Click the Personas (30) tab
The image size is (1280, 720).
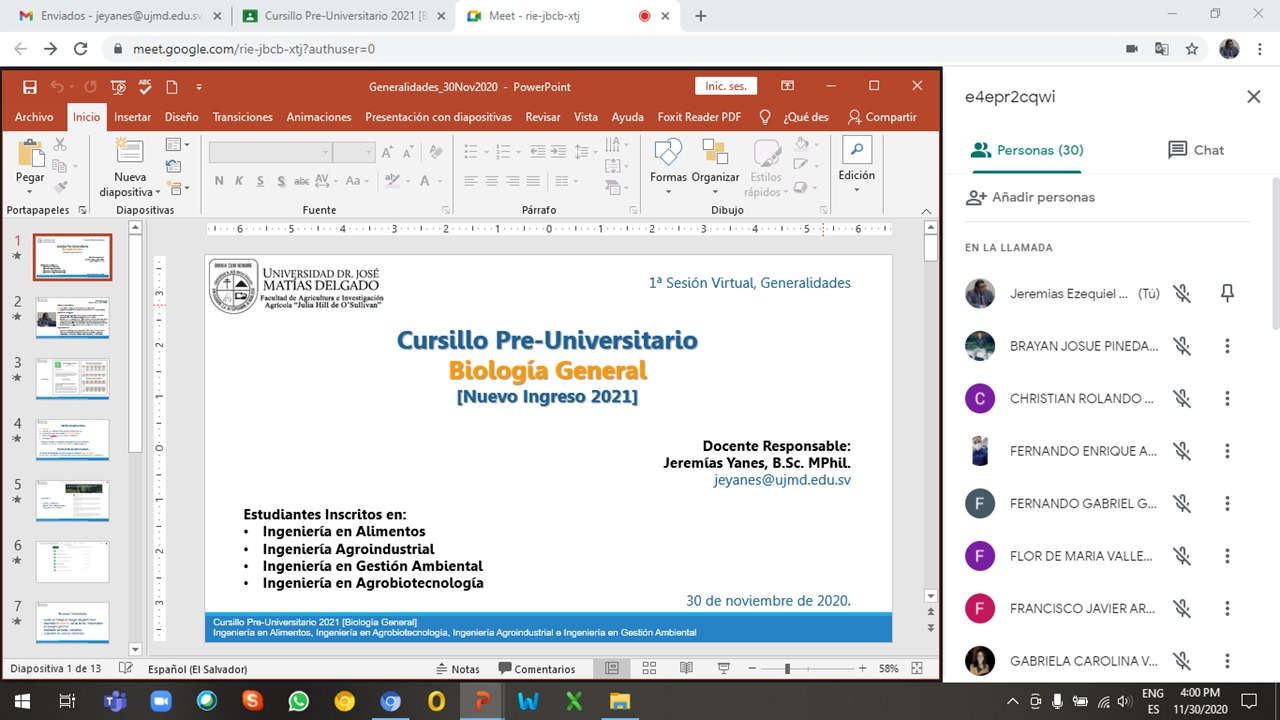coord(1027,150)
